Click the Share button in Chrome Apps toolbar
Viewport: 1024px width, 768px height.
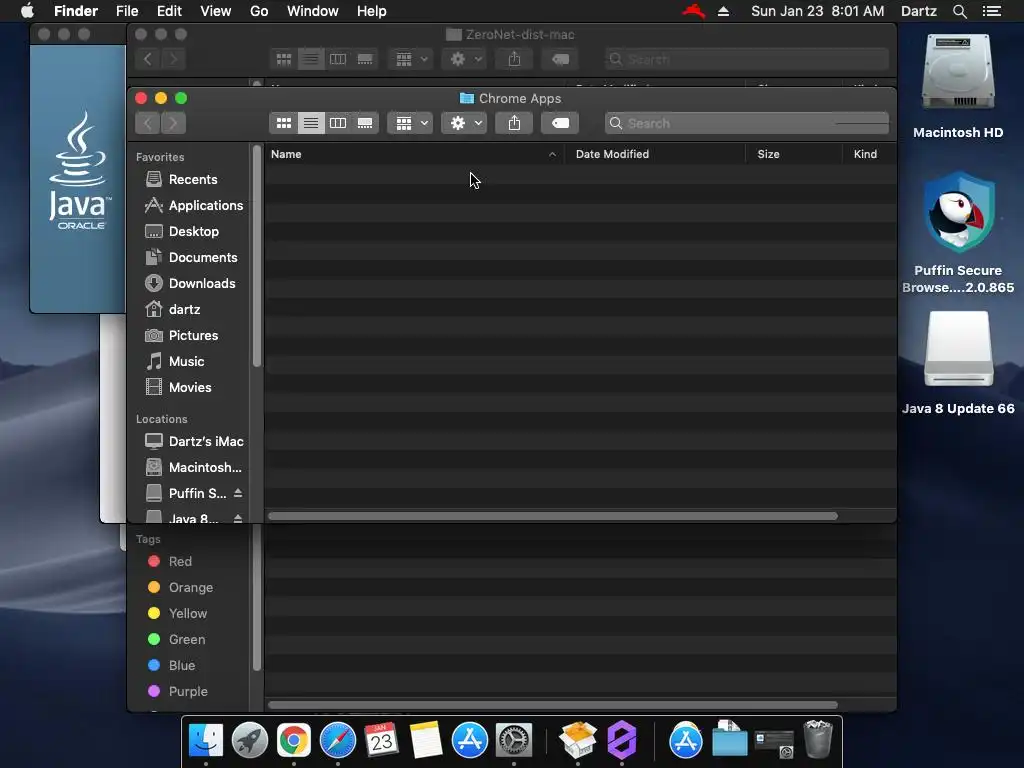[515, 123]
